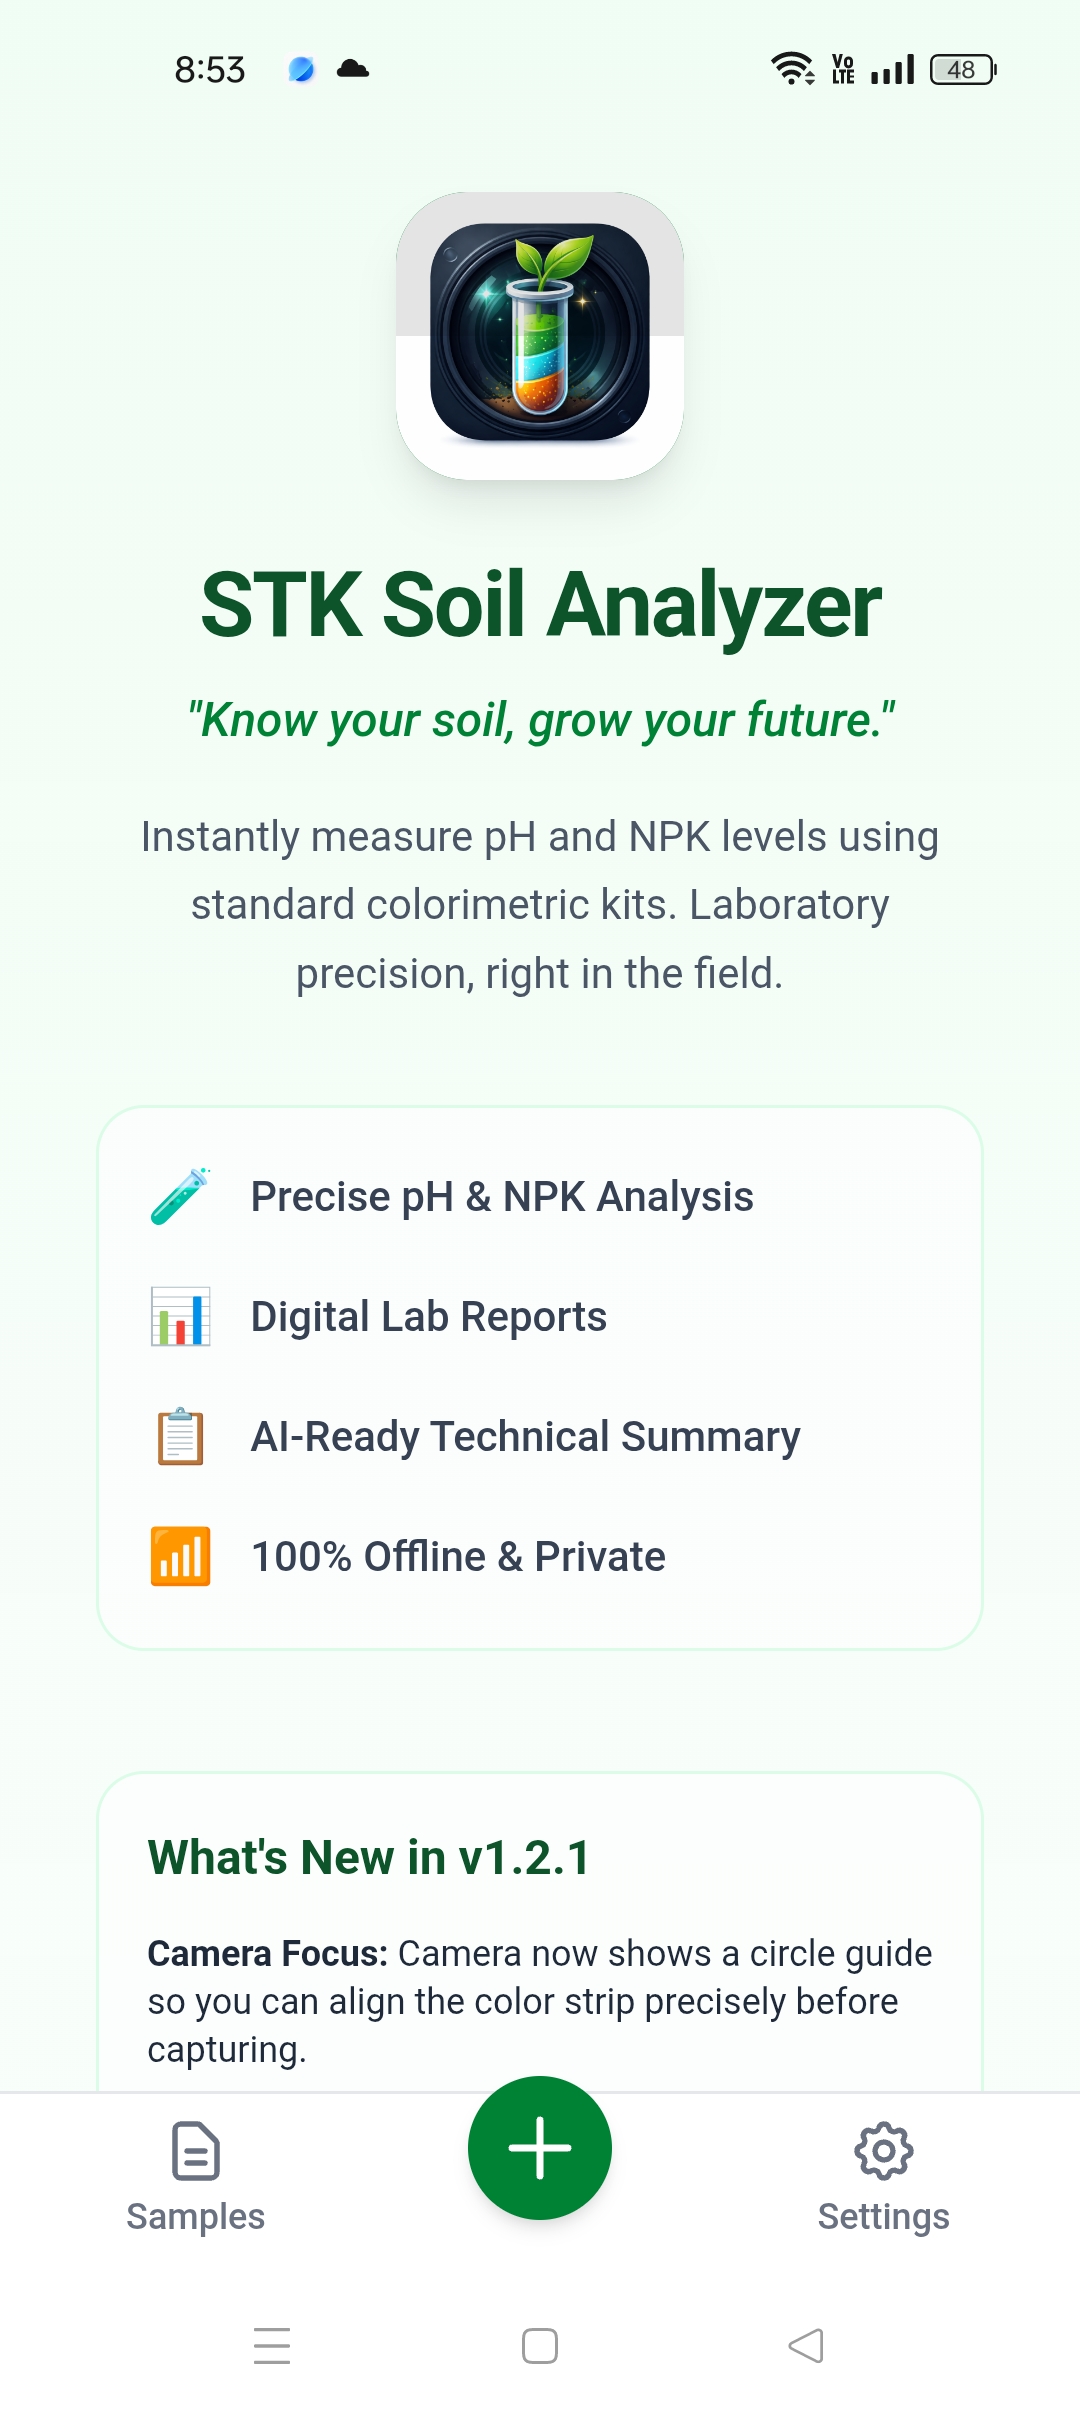Tap the Settings gear icon

[883, 2150]
